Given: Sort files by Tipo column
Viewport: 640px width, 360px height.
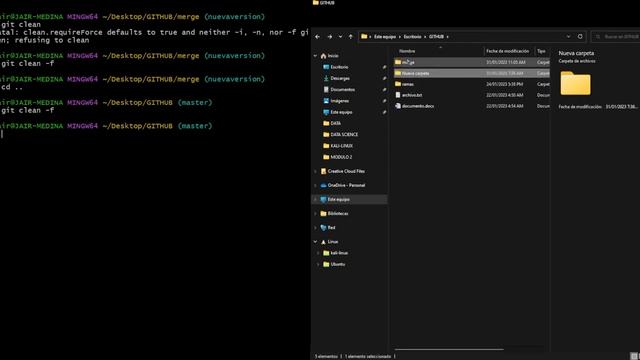Looking at the screenshot, I should coord(541,51).
